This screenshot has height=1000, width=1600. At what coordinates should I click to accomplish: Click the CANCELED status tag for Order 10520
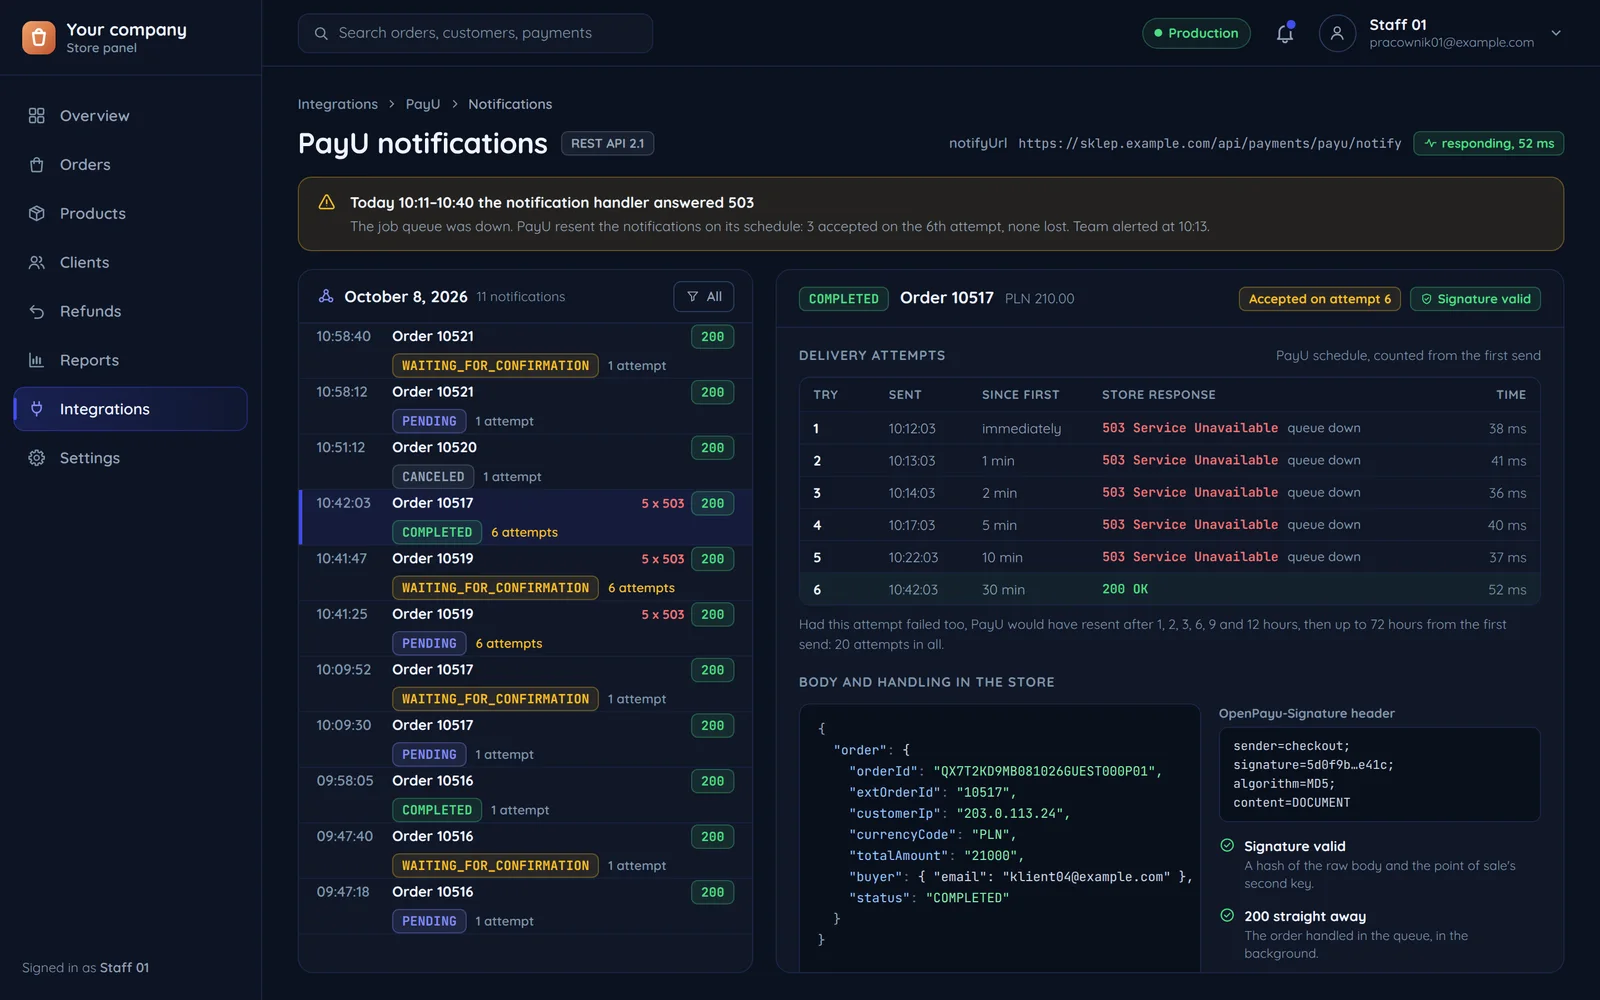433,477
